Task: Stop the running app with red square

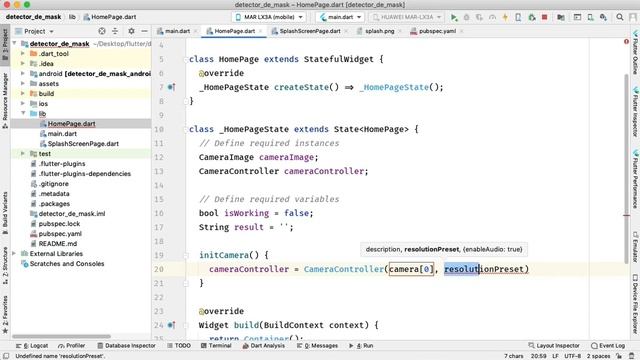Action: click(544, 17)
